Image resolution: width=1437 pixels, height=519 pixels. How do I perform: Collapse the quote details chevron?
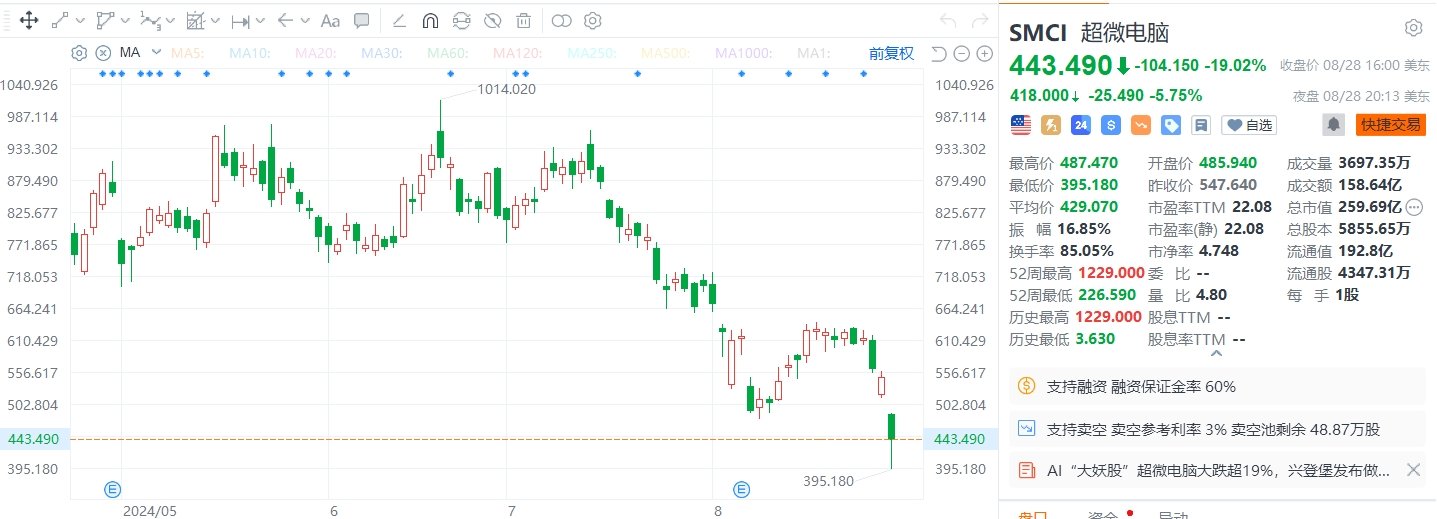(x=1216, y=352)
